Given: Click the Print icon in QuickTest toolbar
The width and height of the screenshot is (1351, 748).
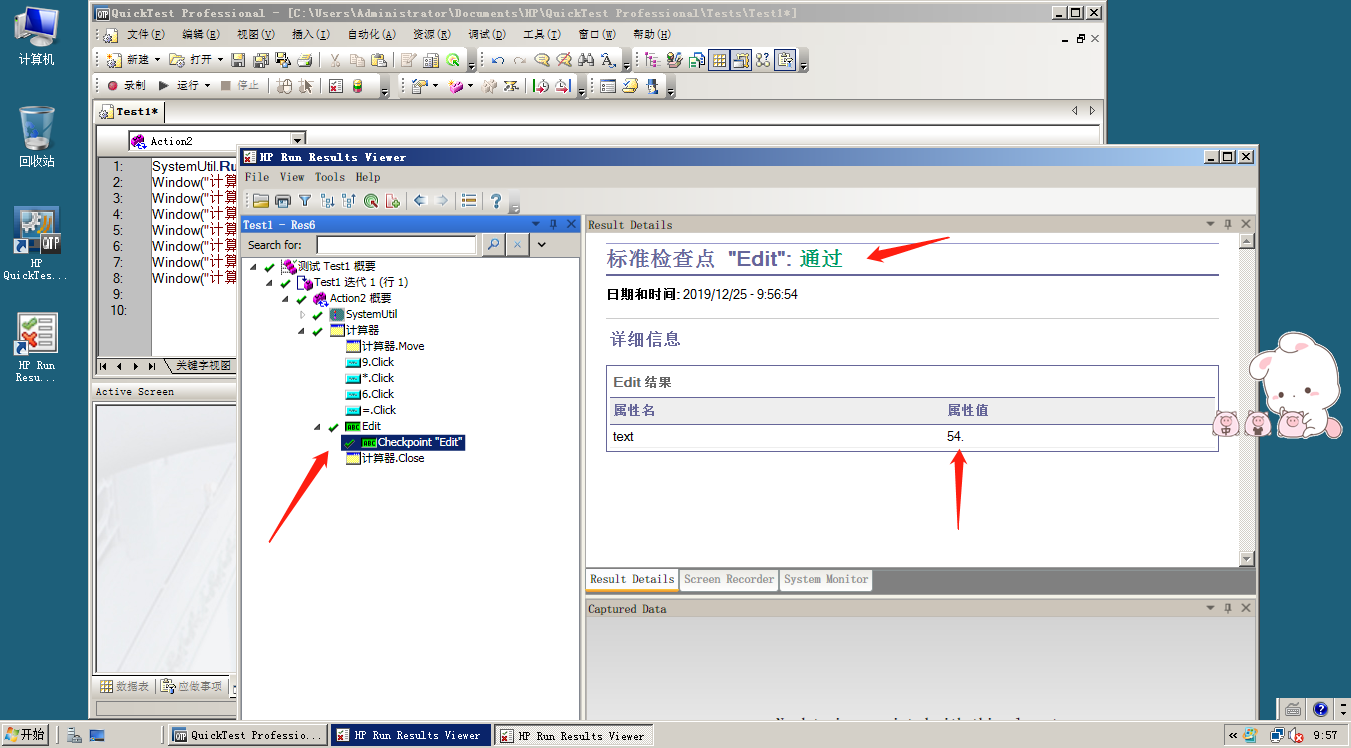Looking at the screenshot, I should click(x=305, y=60).
